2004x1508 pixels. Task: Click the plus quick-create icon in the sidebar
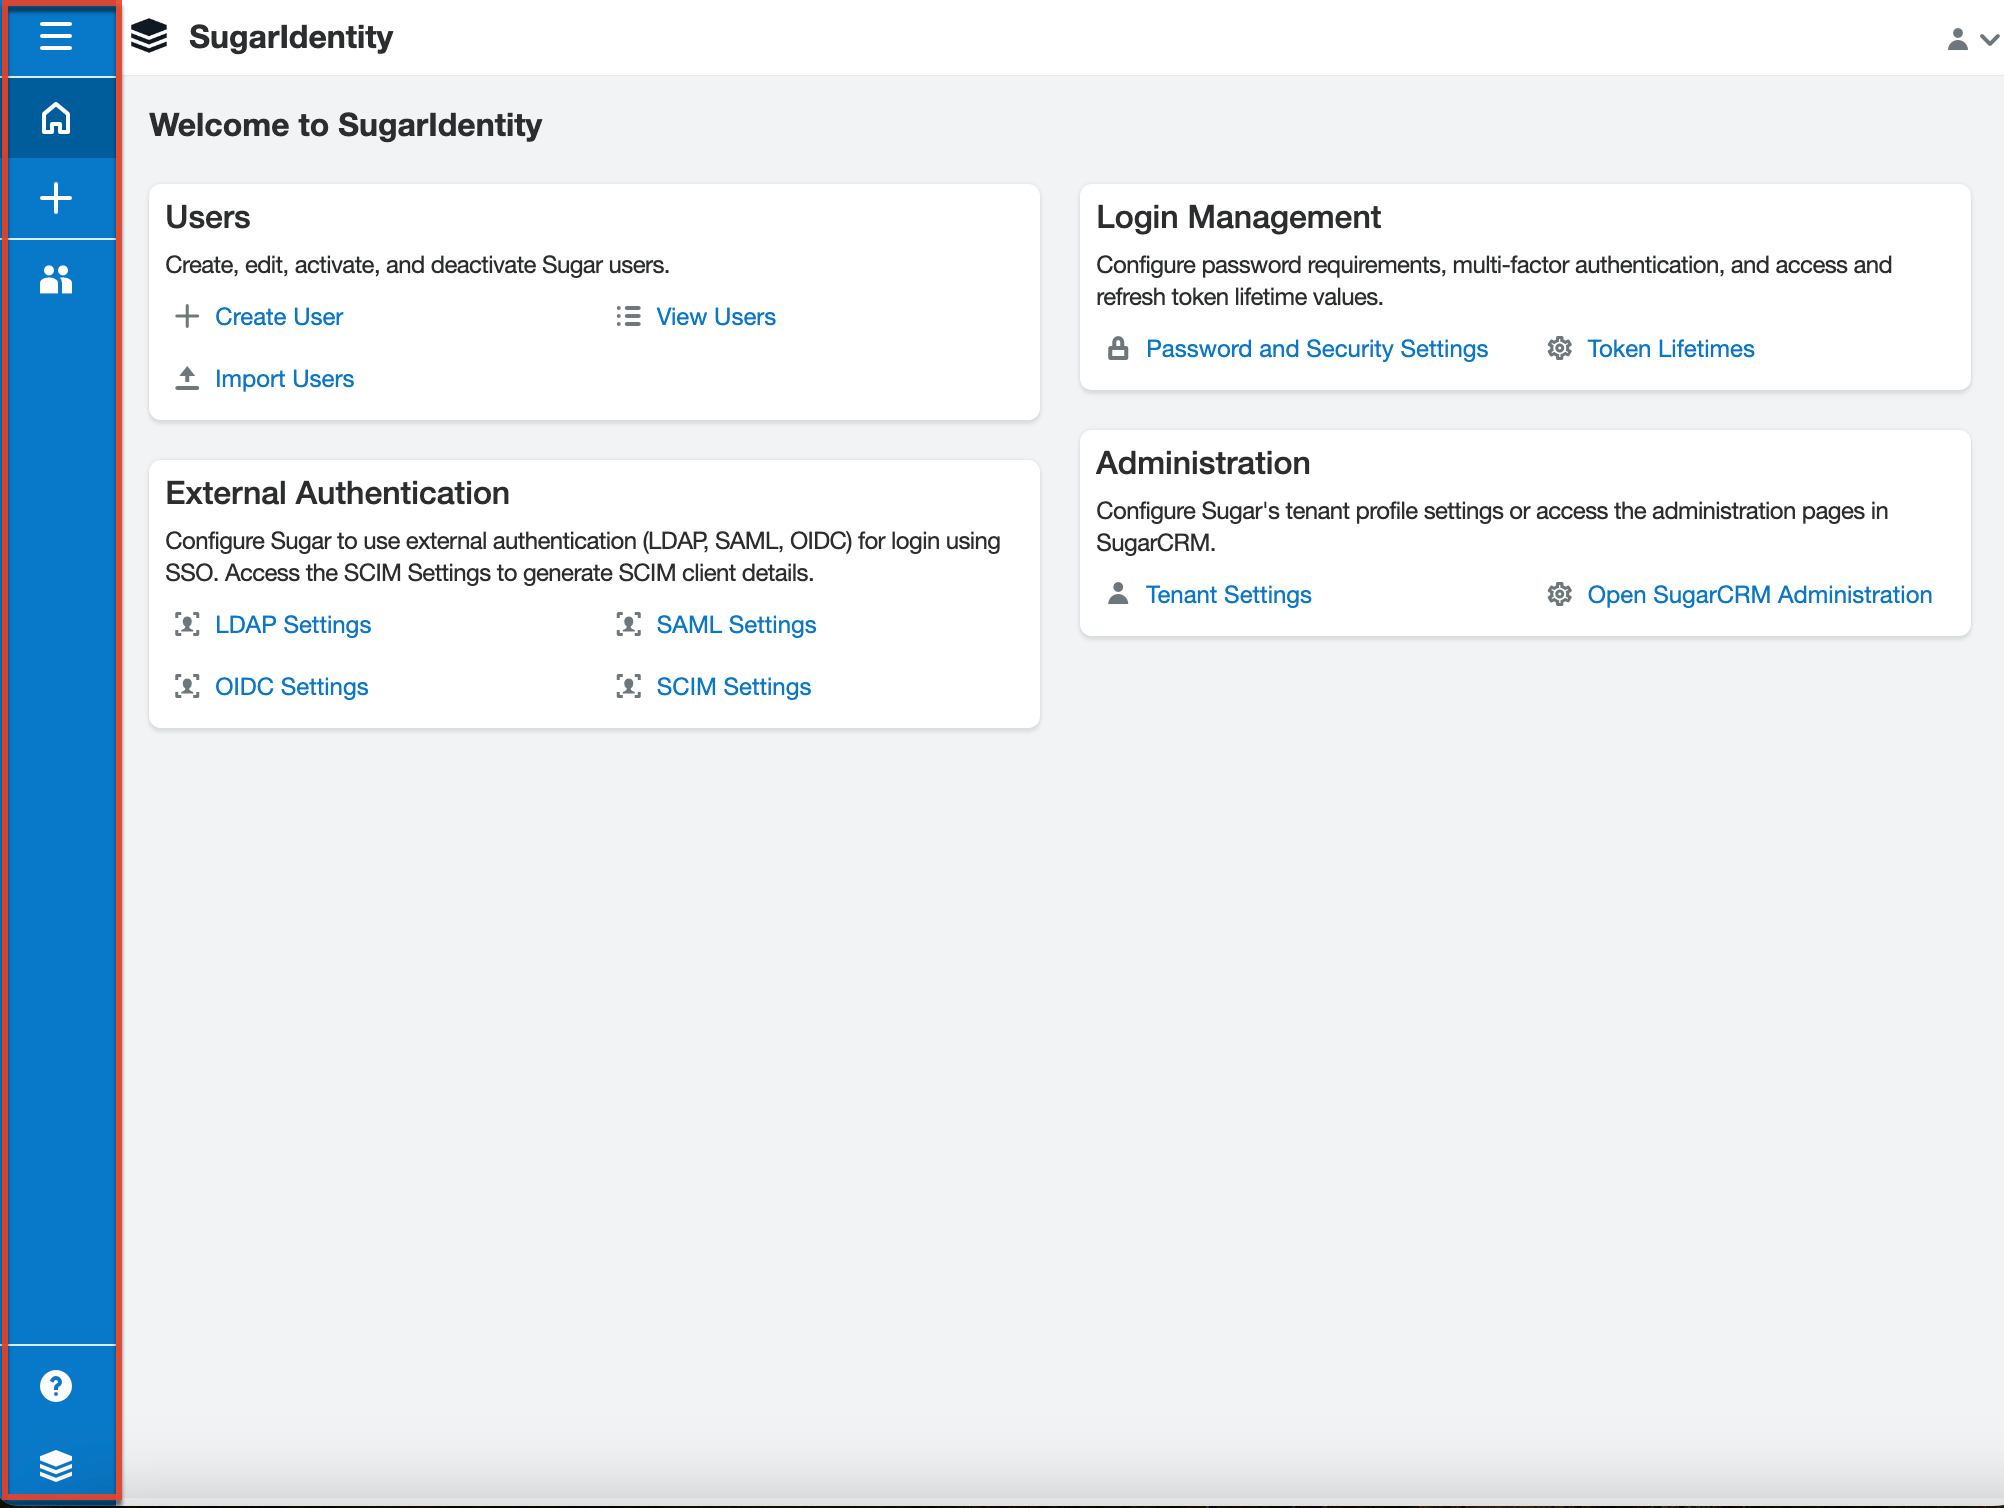56,198
